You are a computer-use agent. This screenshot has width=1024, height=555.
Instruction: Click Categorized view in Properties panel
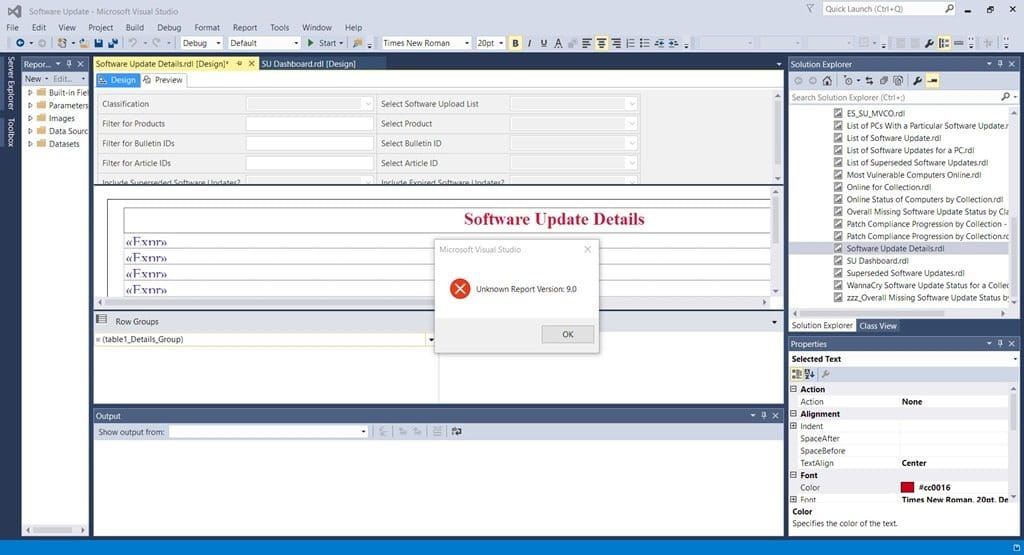point(797,374)
